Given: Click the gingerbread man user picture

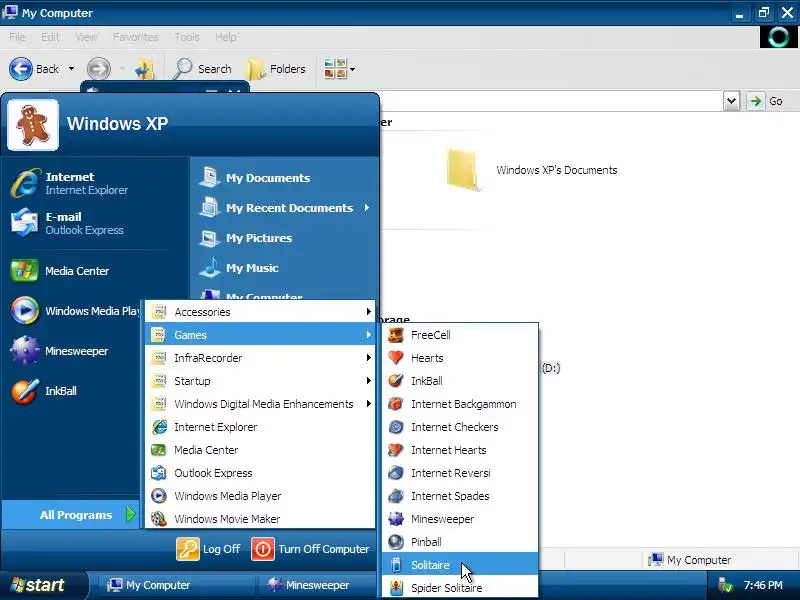Looking at the screenshot, I should [33, 125].
